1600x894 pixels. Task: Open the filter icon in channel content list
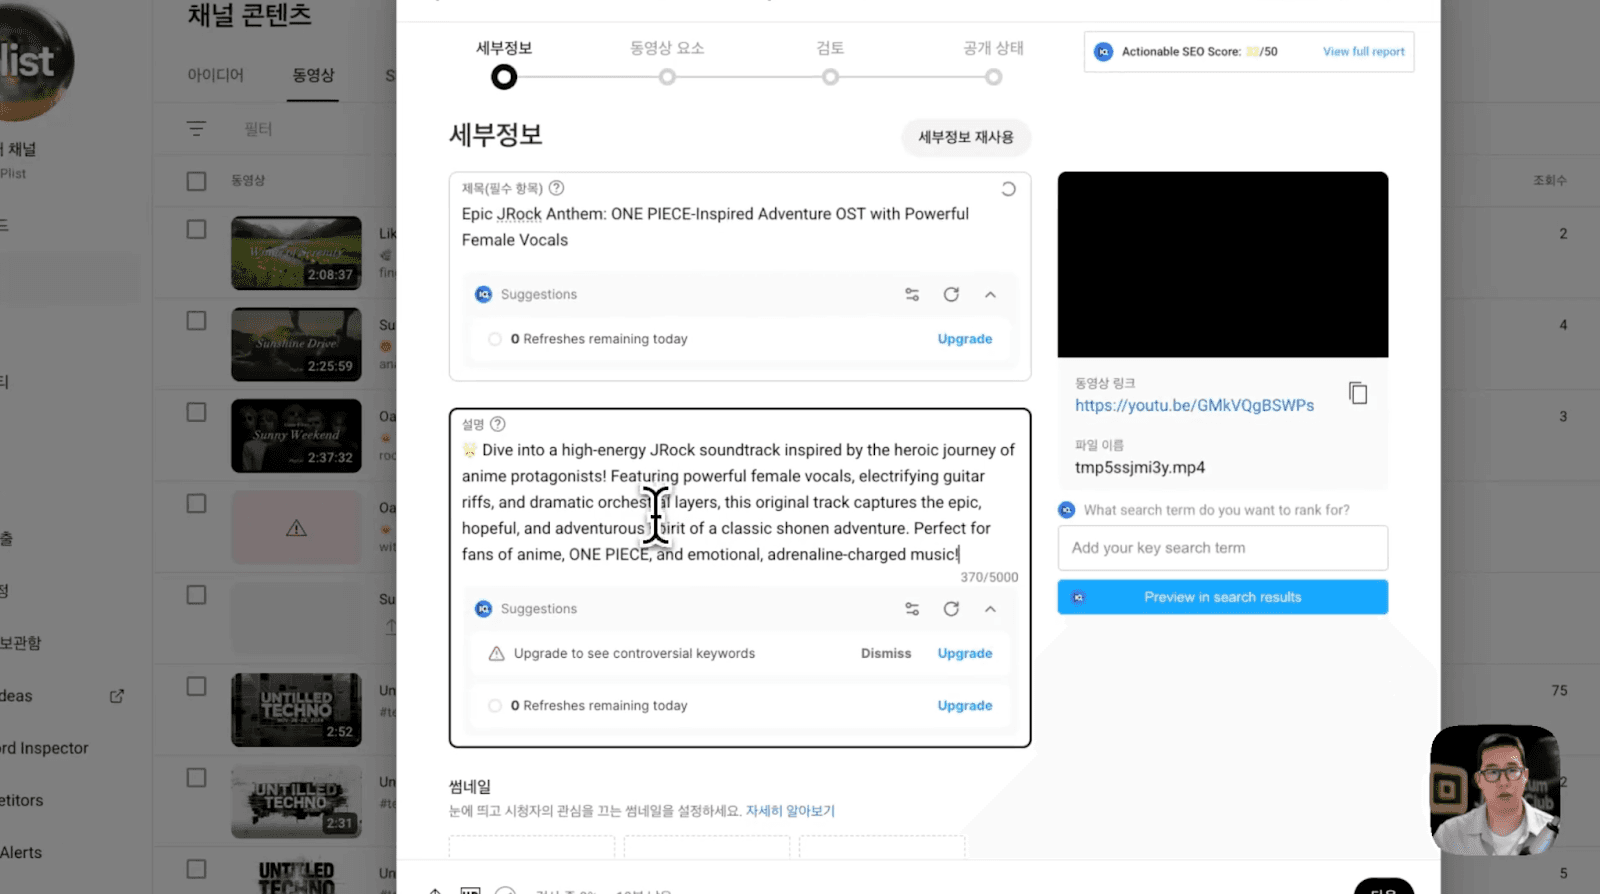[196, 129]
